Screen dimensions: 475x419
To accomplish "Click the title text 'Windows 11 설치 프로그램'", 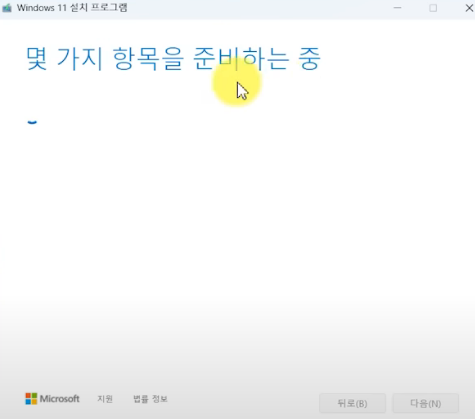I will tap(72, 8).
